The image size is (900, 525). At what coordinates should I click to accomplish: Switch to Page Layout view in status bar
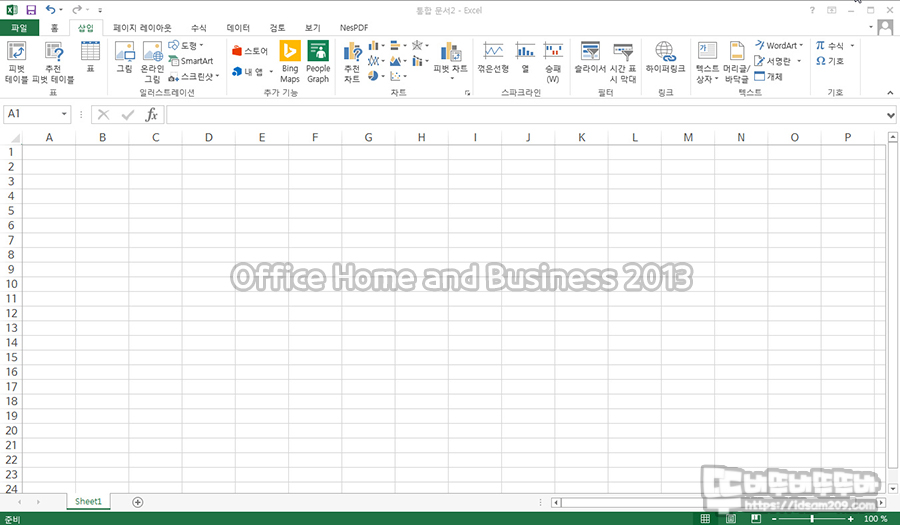tap(731, 519)
